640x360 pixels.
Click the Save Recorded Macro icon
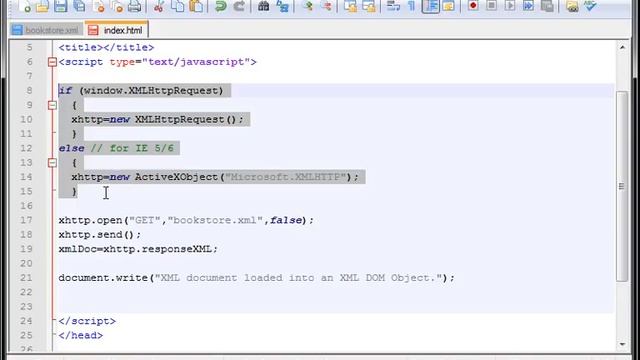[x=547, y=6]
